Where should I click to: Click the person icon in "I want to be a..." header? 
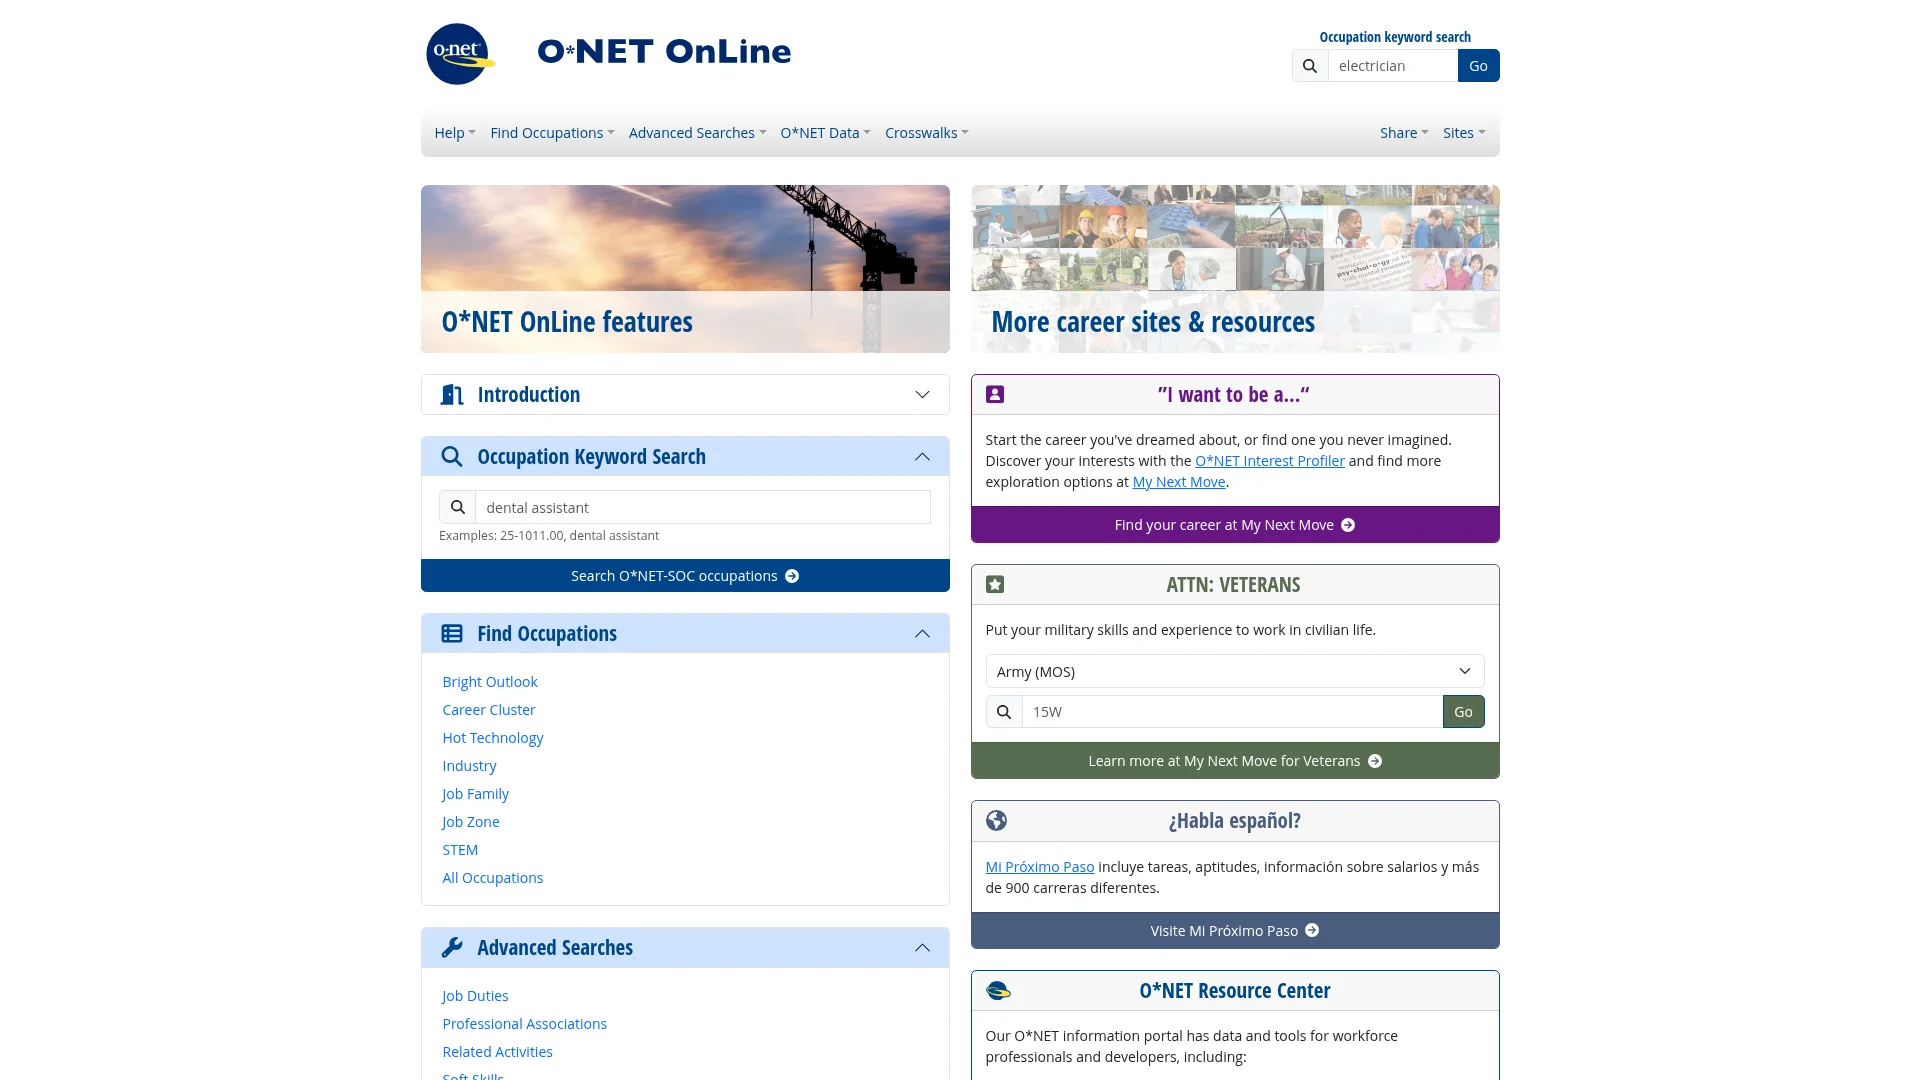(995, 395)
